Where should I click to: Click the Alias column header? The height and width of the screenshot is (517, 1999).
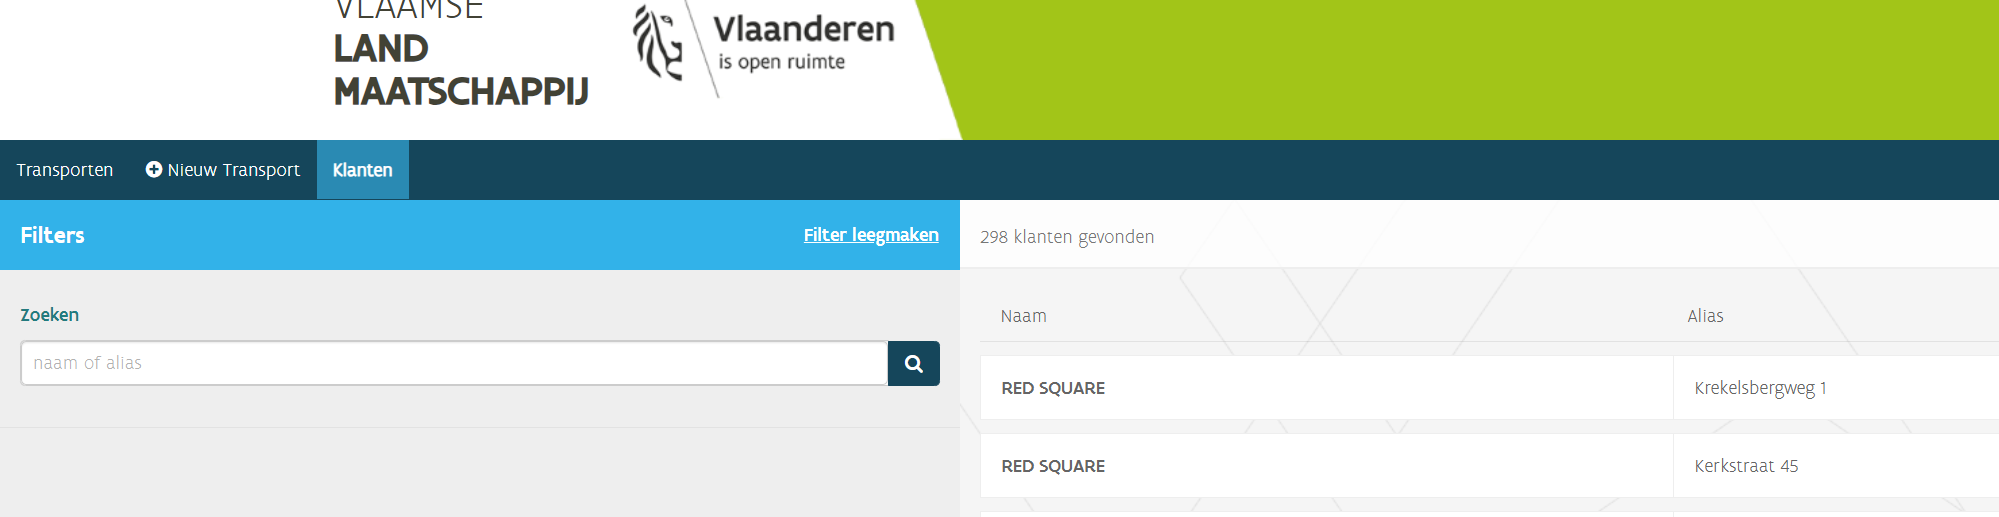coord(1705,316)
